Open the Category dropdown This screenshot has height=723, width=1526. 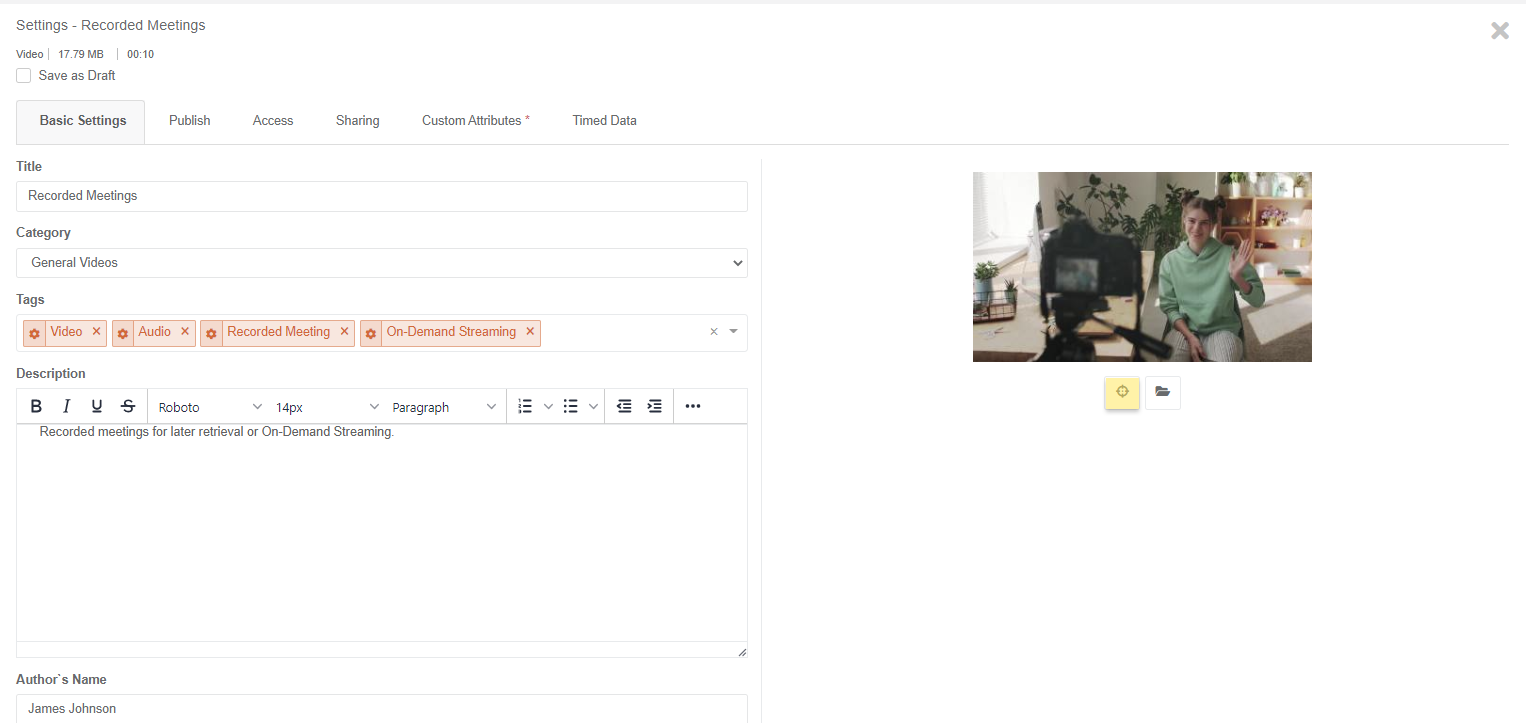[x=381, y=263]
